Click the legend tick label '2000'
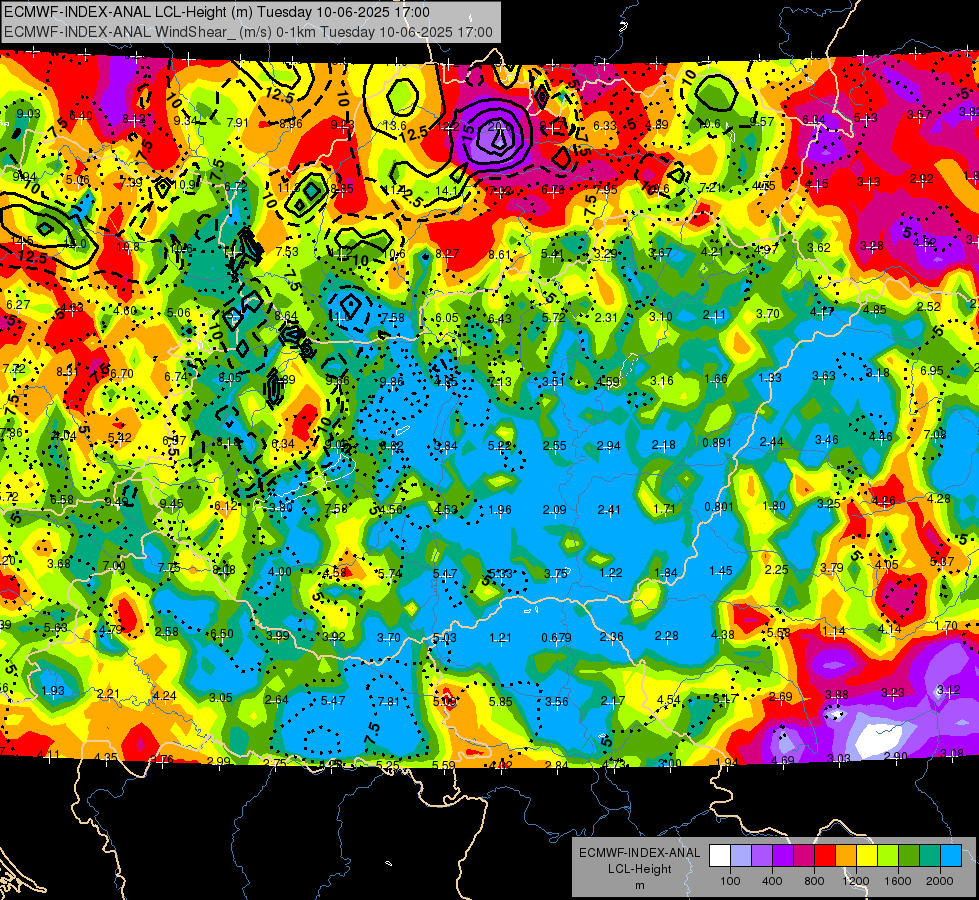Image resolution: width=979 pixels, height=900 pixels. coord(940,881)
